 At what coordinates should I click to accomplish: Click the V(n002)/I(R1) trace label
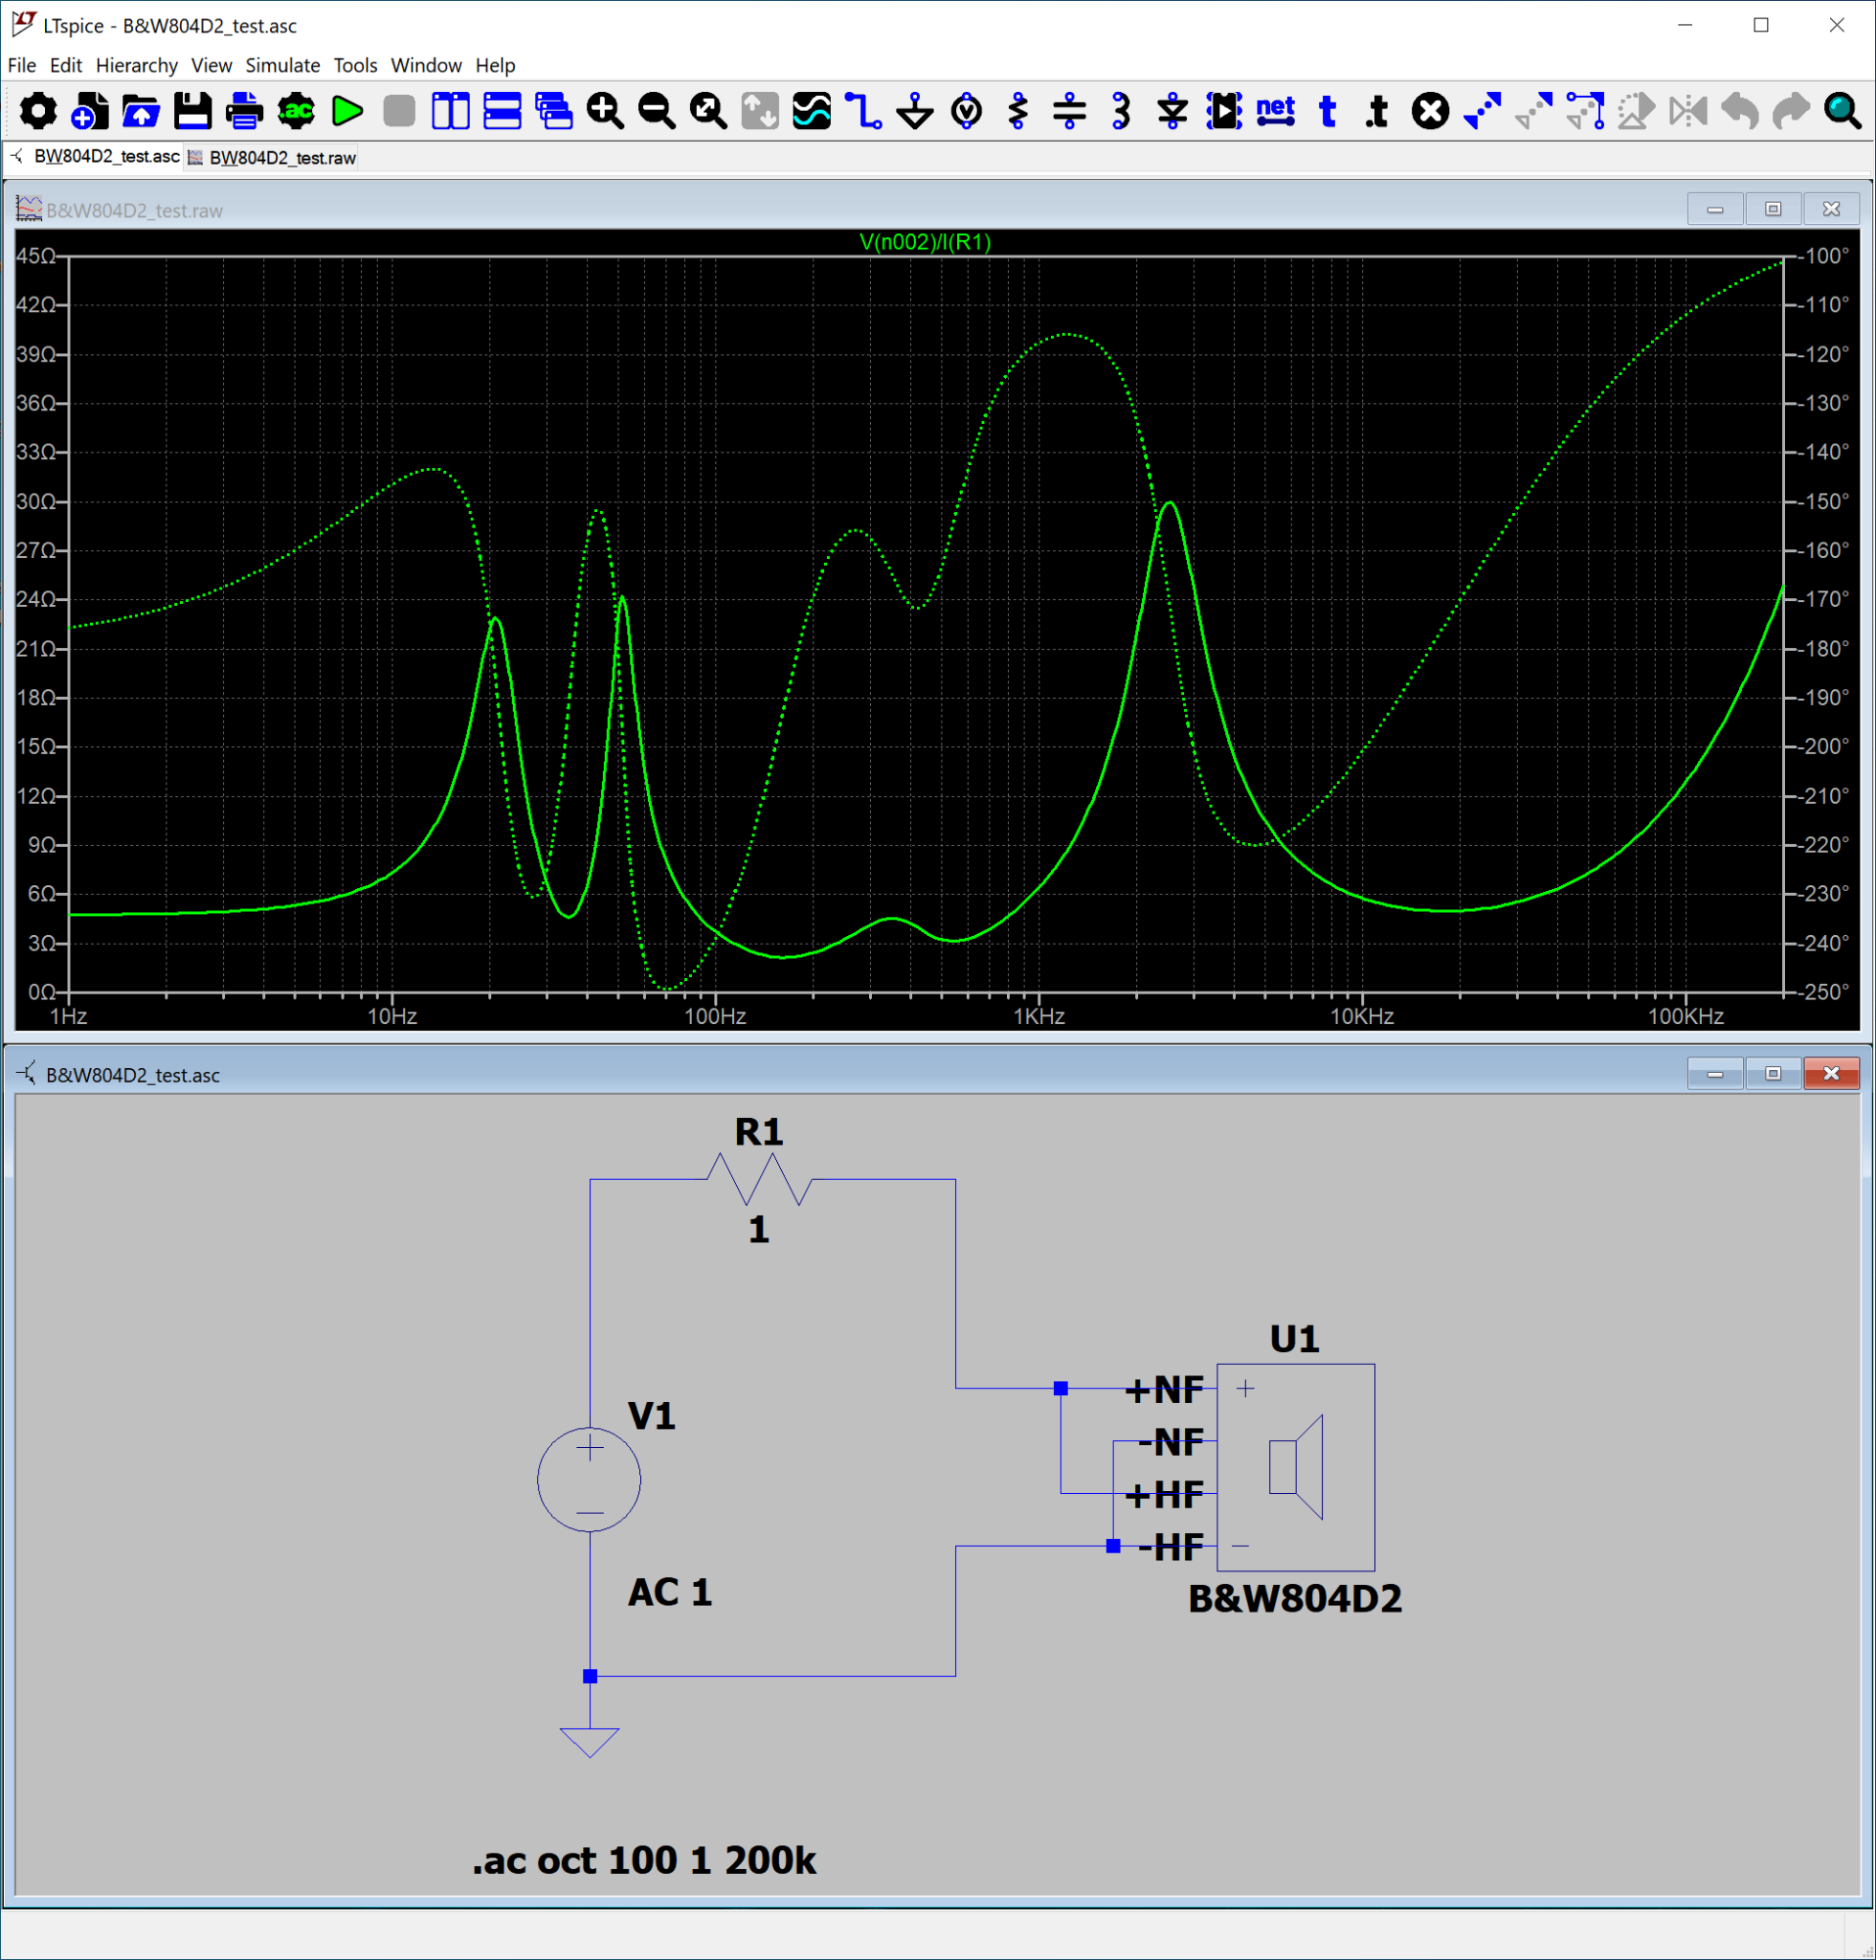pyautogui.click(x=925, y=242)
